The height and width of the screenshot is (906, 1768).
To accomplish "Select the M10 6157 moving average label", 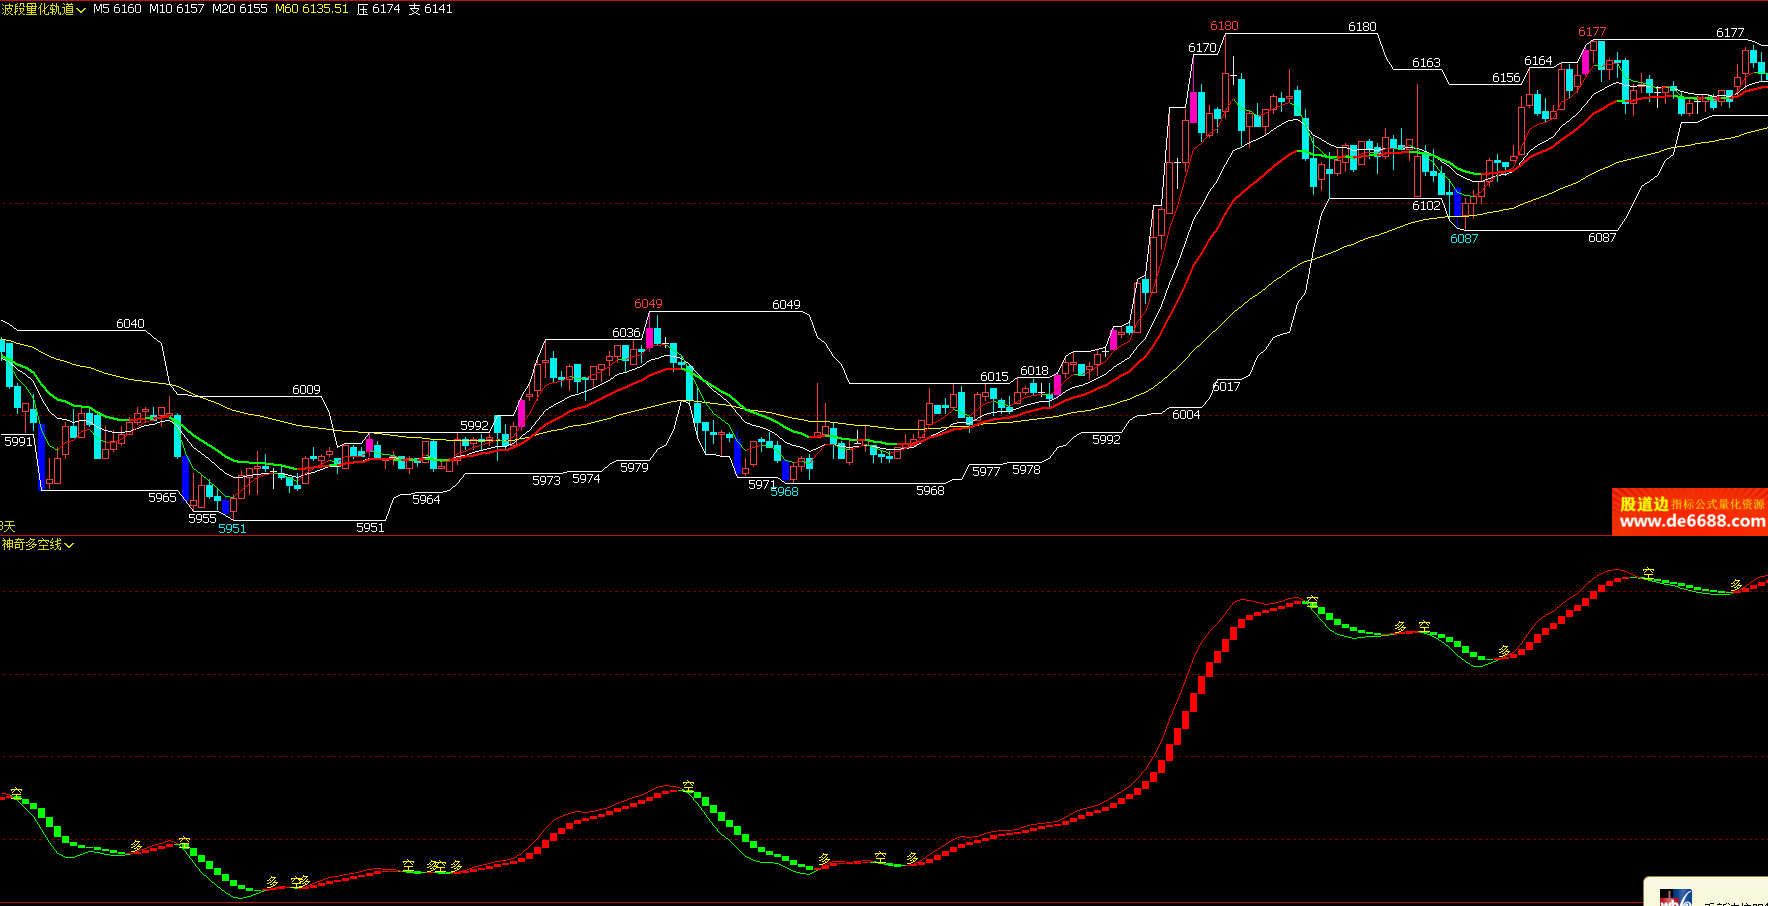I will [176, 9].
